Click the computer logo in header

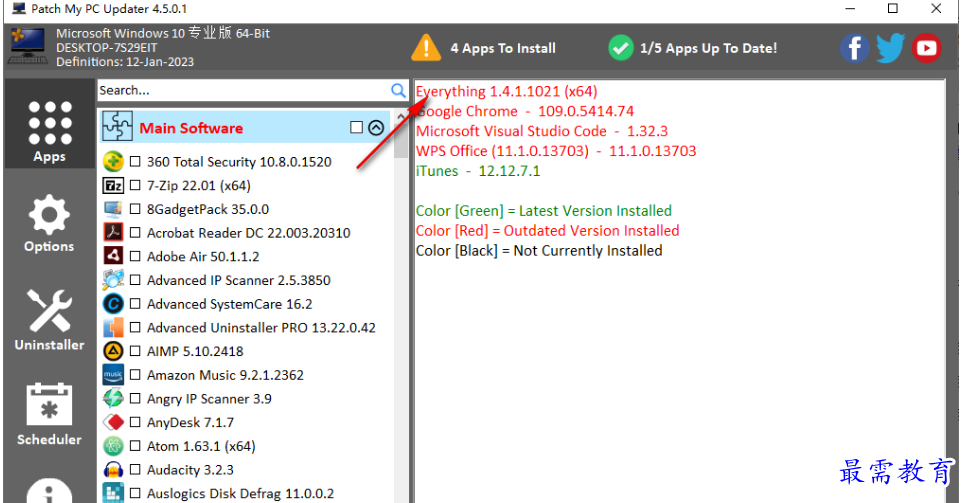pyautogui.click(x=28, y=47)
